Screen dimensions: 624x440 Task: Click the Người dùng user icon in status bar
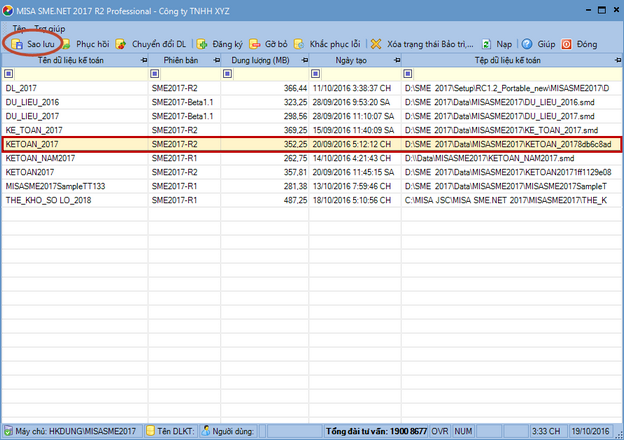(x=205, y=431)
